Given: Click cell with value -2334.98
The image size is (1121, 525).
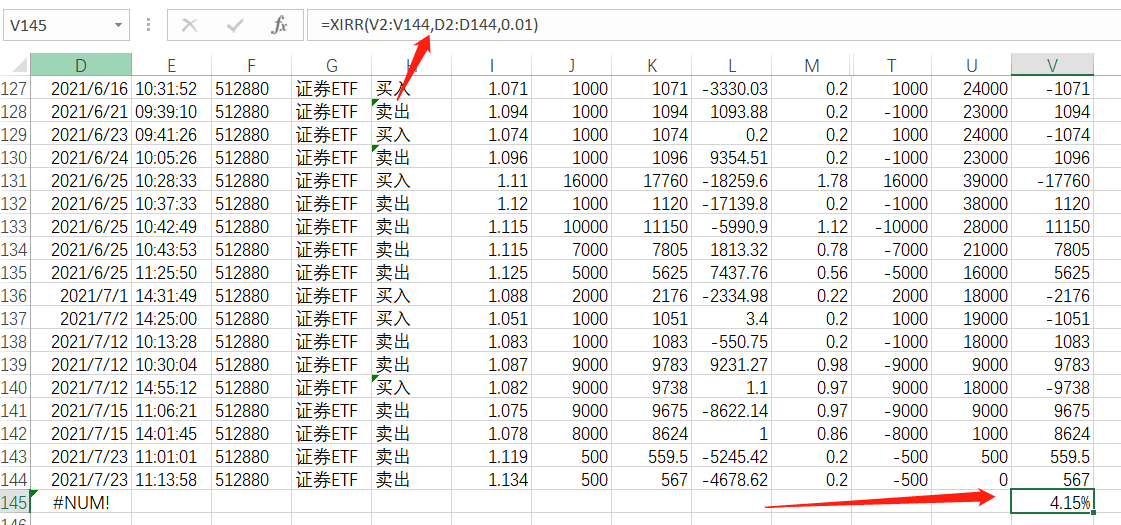Looking at the screenshot, I should click(732, 295).
